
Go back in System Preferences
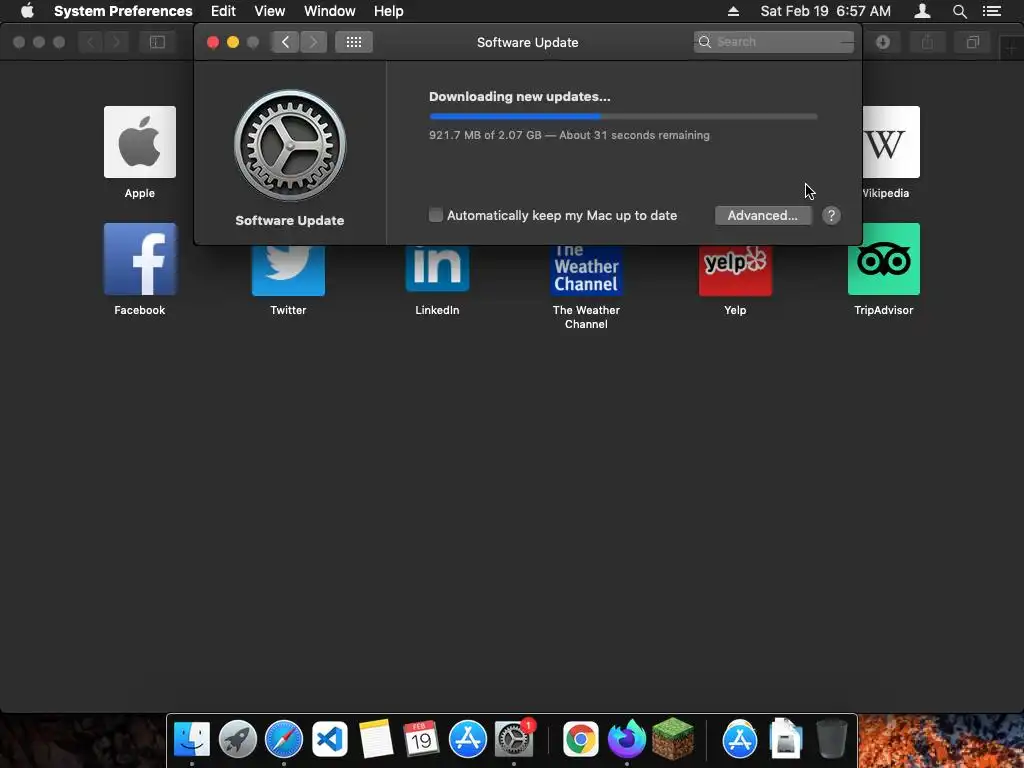point(285,42)
